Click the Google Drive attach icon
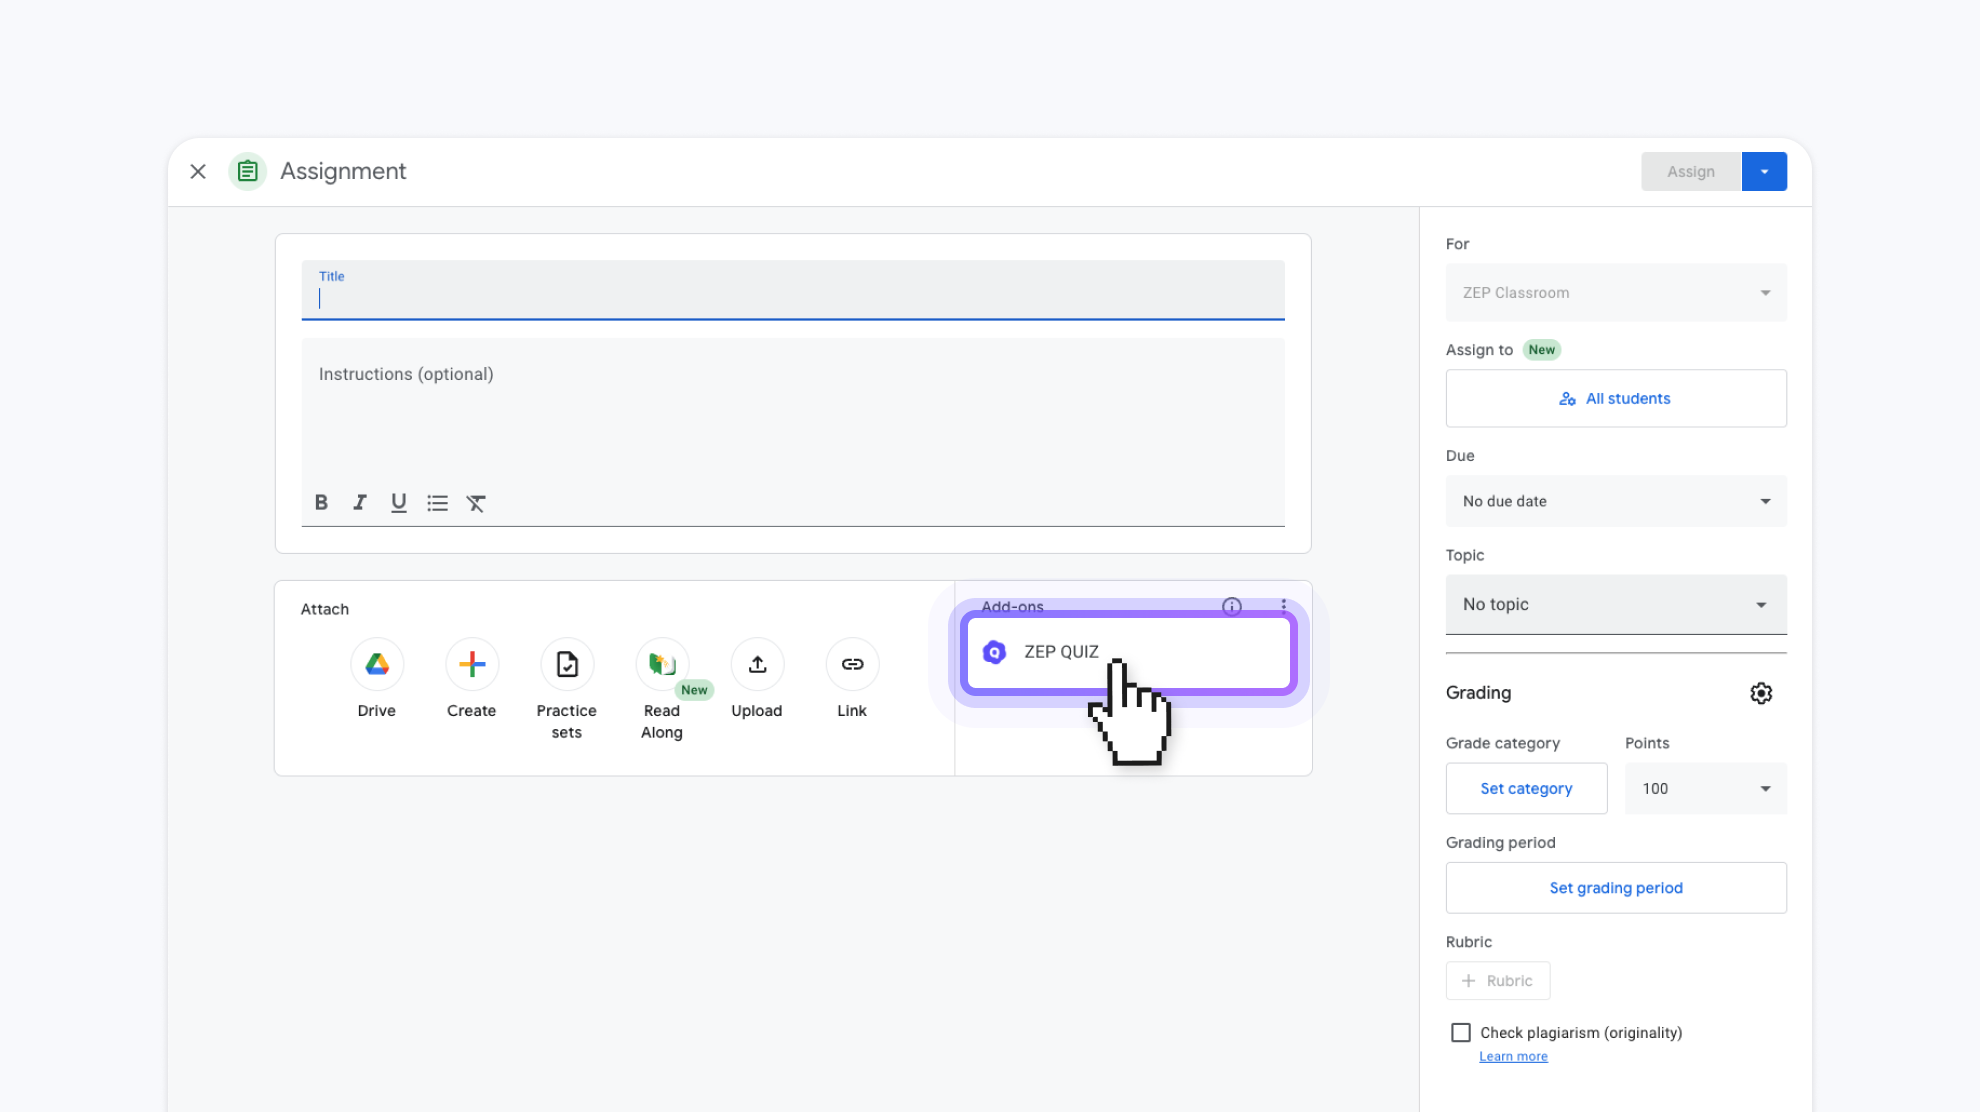Viewport: 1980px width, 1112px height. pyautogui.click(x=377, y=664)
